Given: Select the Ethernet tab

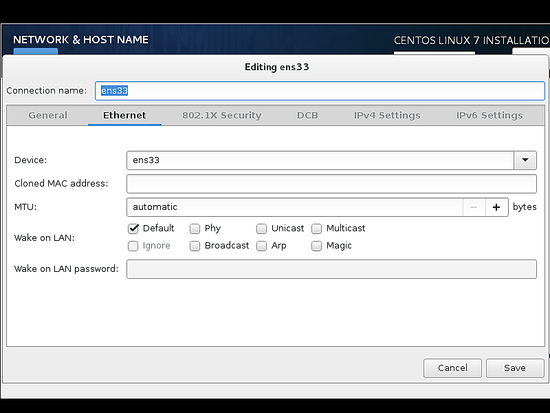Looking at the screenshot, I should 125,115.
